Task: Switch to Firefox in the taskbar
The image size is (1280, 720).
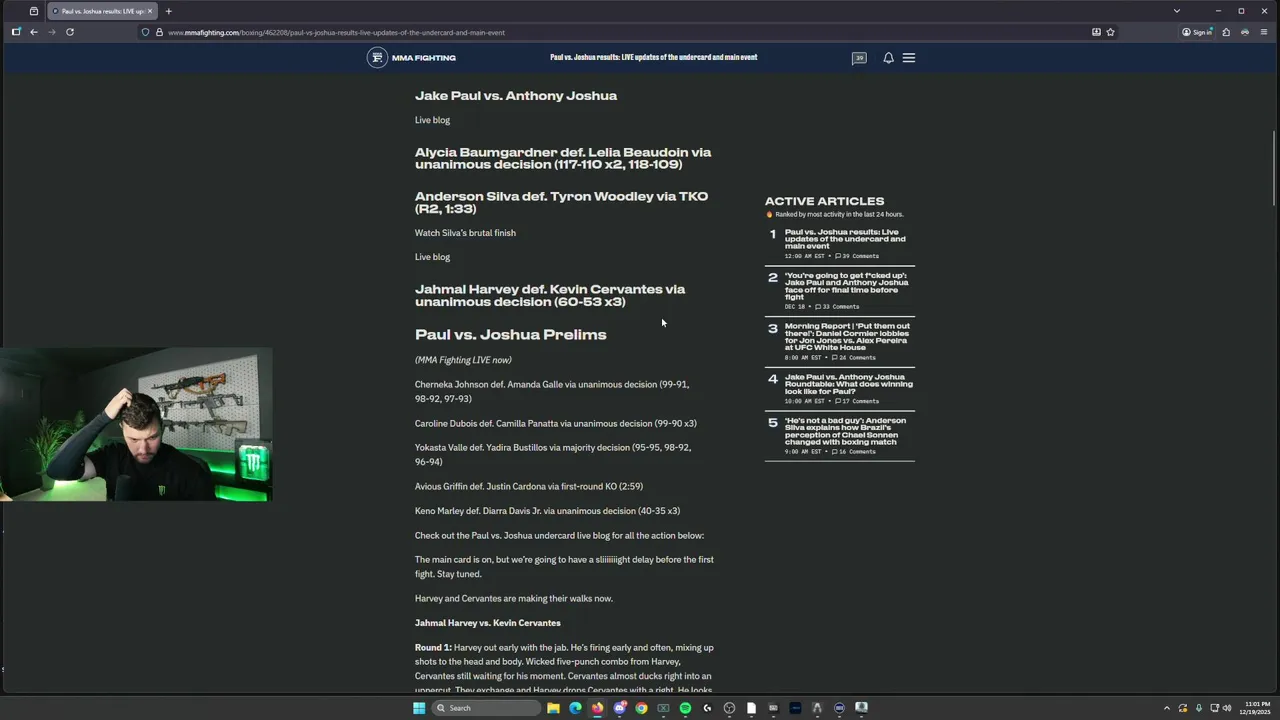Action: click(x=597, y=708)
